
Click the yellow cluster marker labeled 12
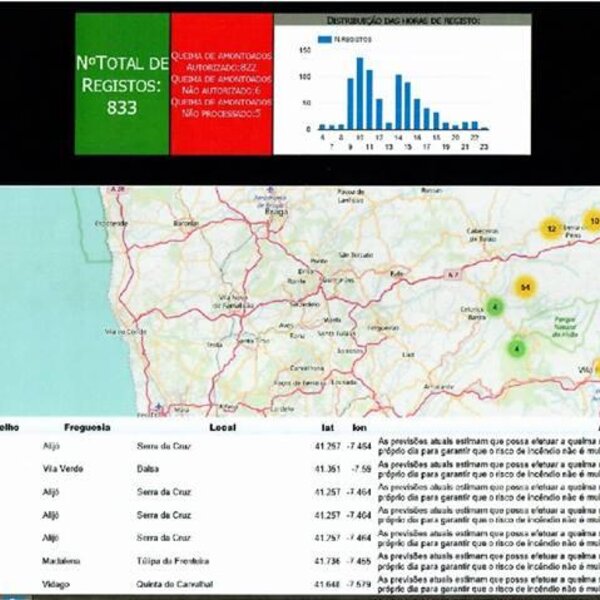pyautogui.click(x=550, y=228)
